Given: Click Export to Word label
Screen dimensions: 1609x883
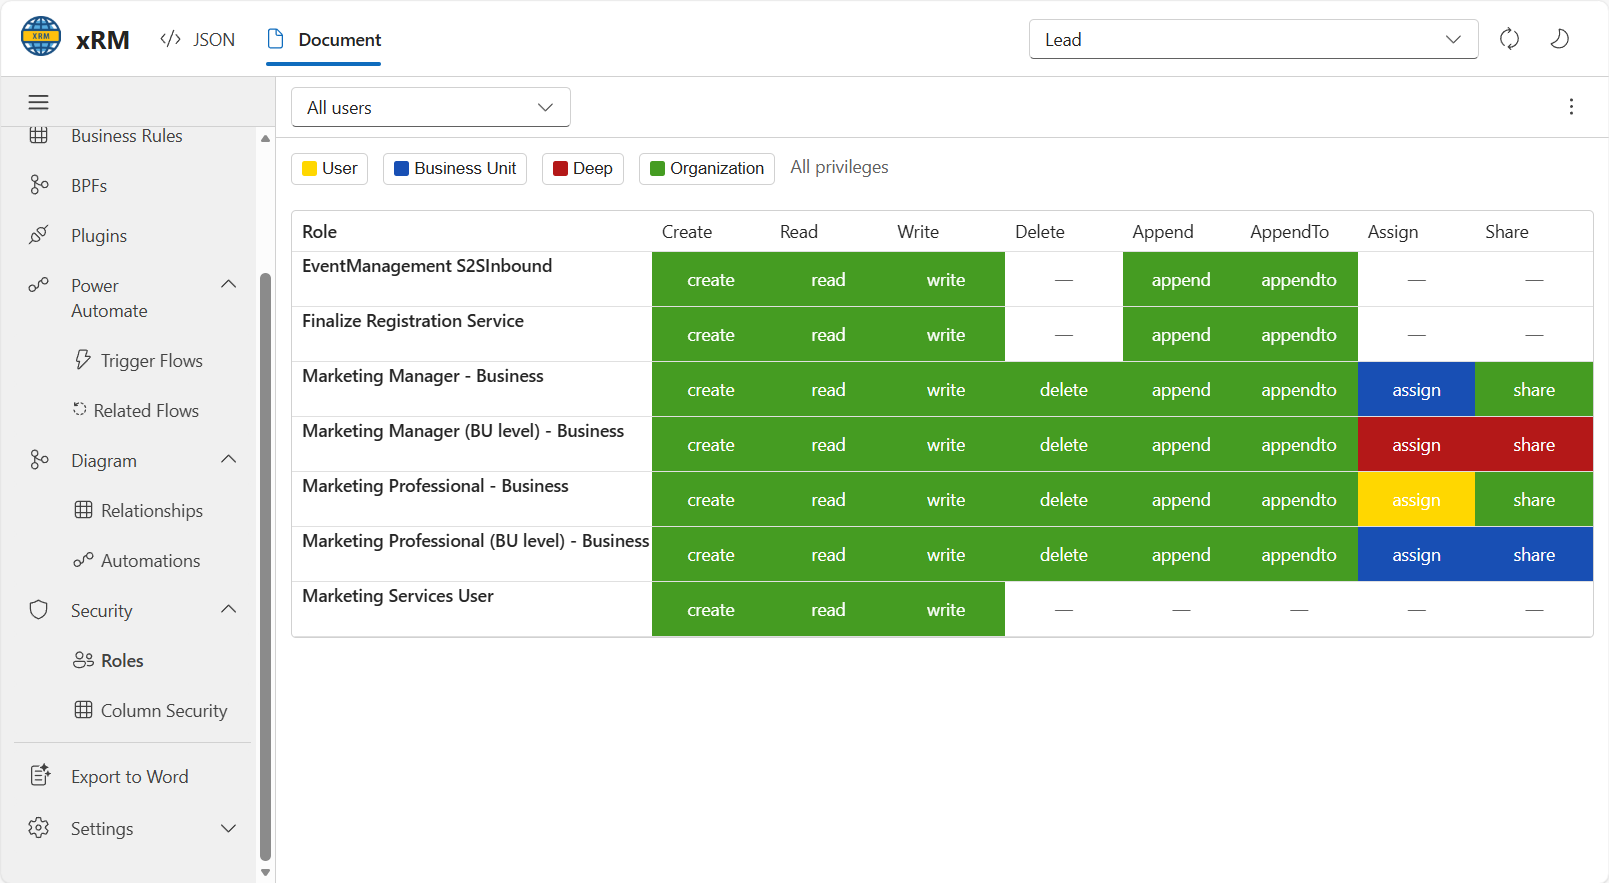Looking at the screenshot, I should 130,777.
